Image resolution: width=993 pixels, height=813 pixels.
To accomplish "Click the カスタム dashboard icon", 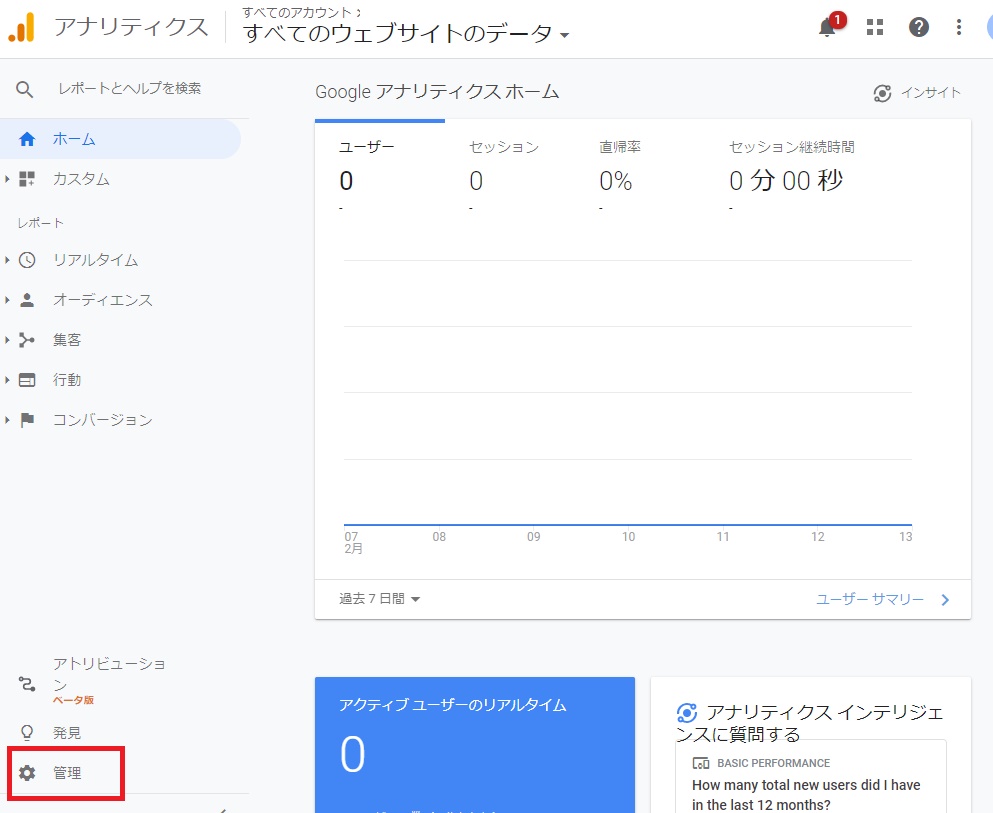I will (27, 179).
